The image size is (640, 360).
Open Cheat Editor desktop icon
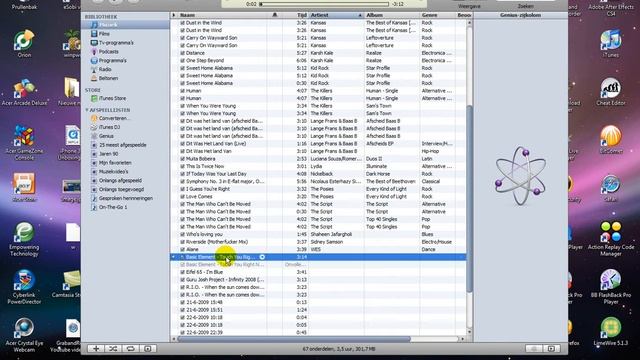click(611, 92)
